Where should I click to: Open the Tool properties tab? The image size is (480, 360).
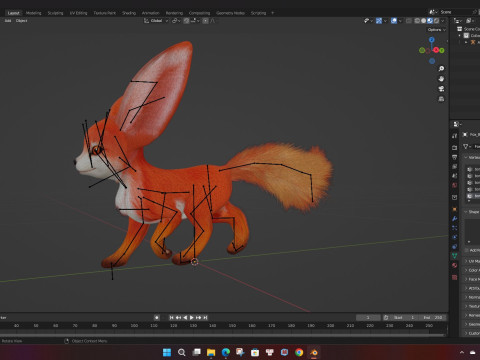455,136
